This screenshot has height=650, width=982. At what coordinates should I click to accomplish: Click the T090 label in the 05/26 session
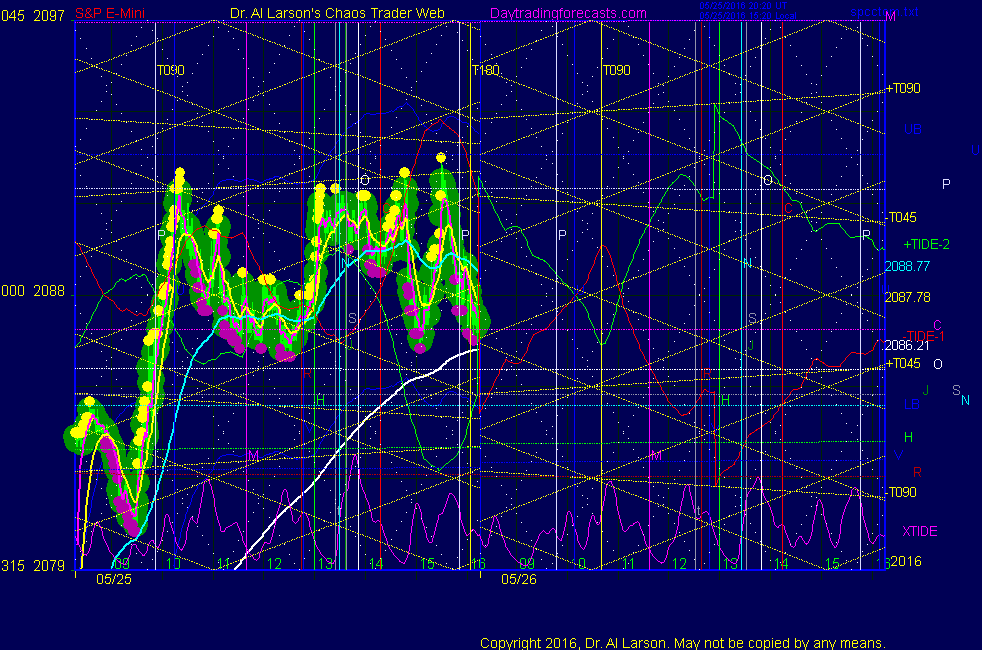coord(616,70)
